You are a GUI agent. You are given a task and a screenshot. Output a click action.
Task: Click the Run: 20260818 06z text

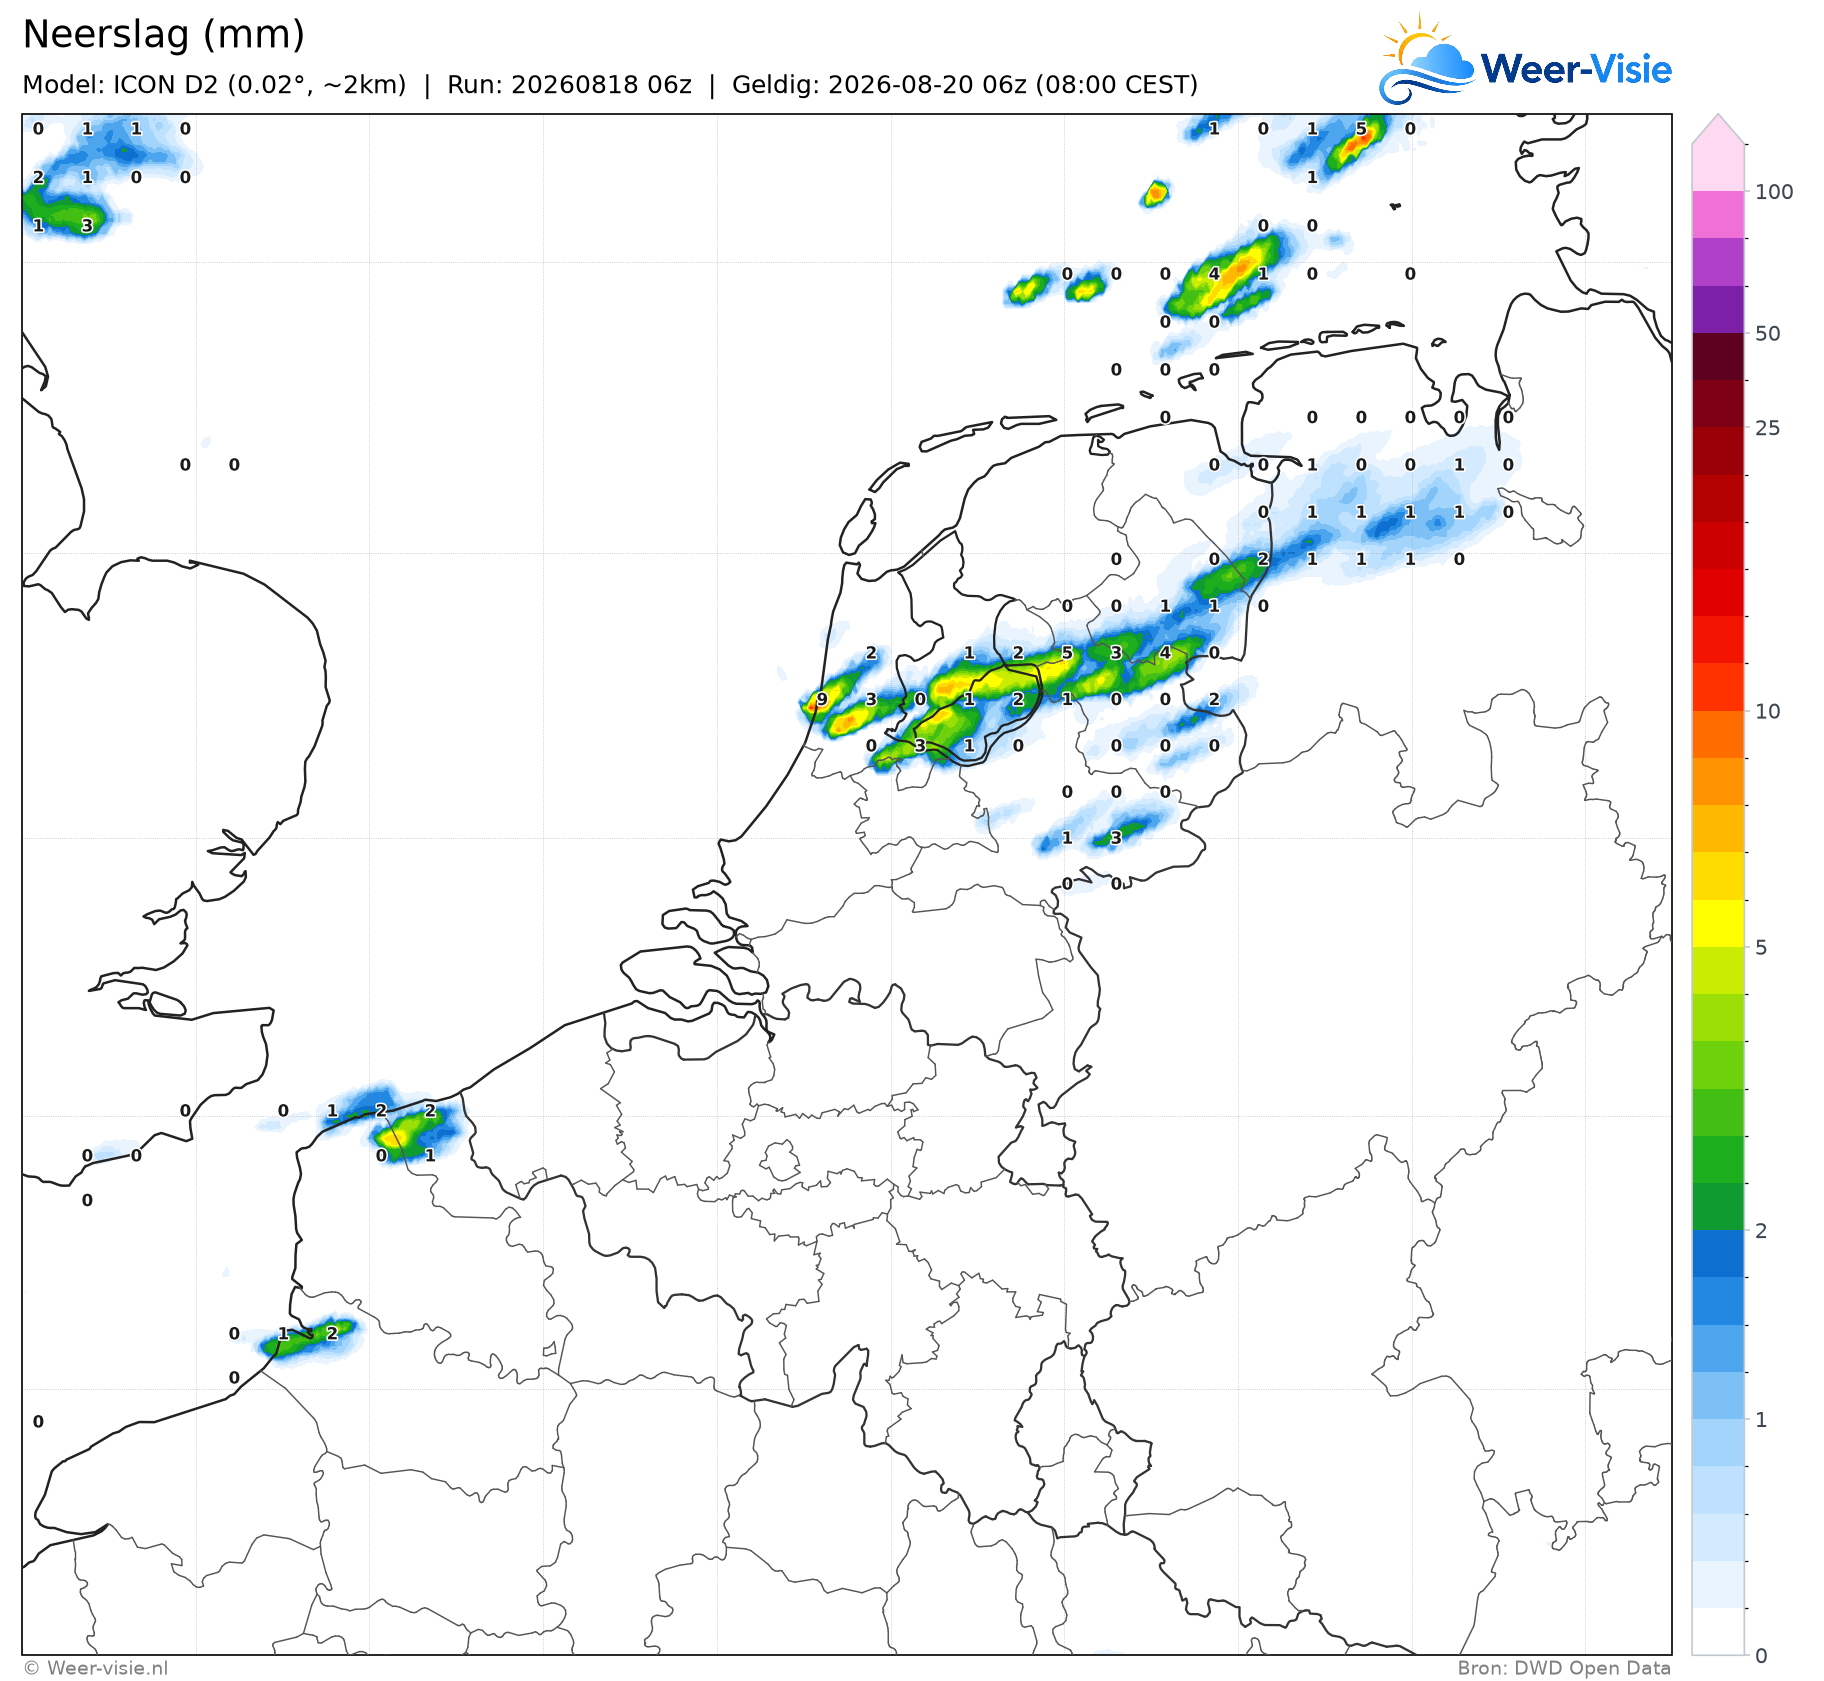click(569, 84)
